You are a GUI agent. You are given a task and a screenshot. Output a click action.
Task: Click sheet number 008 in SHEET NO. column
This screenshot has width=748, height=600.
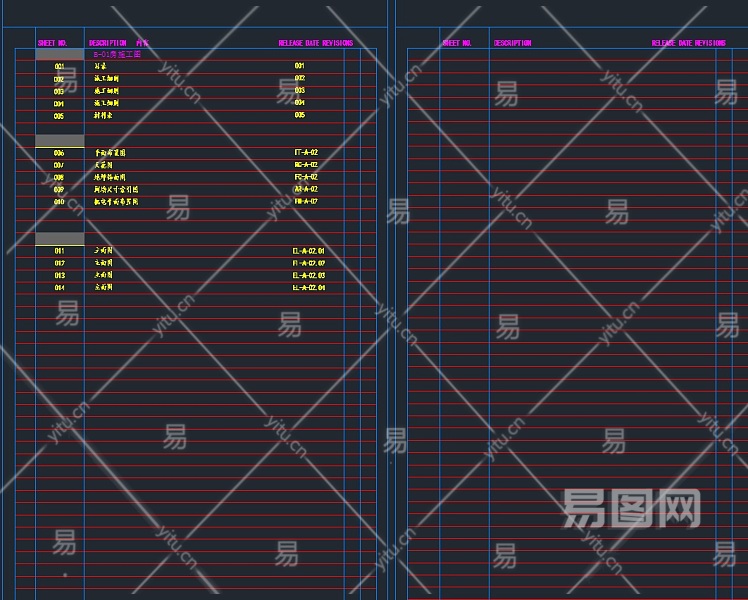[59, 177]
